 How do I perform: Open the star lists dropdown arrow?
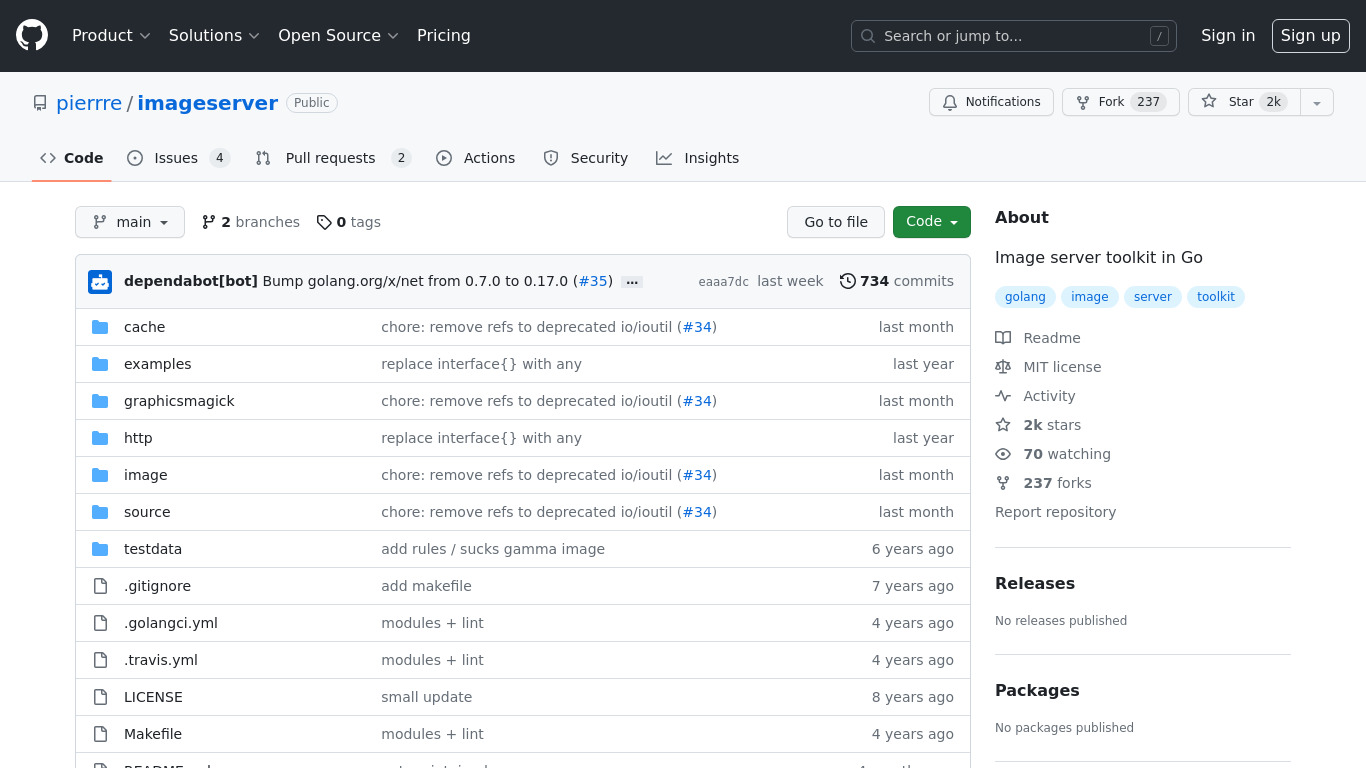tap(1317, 102)
